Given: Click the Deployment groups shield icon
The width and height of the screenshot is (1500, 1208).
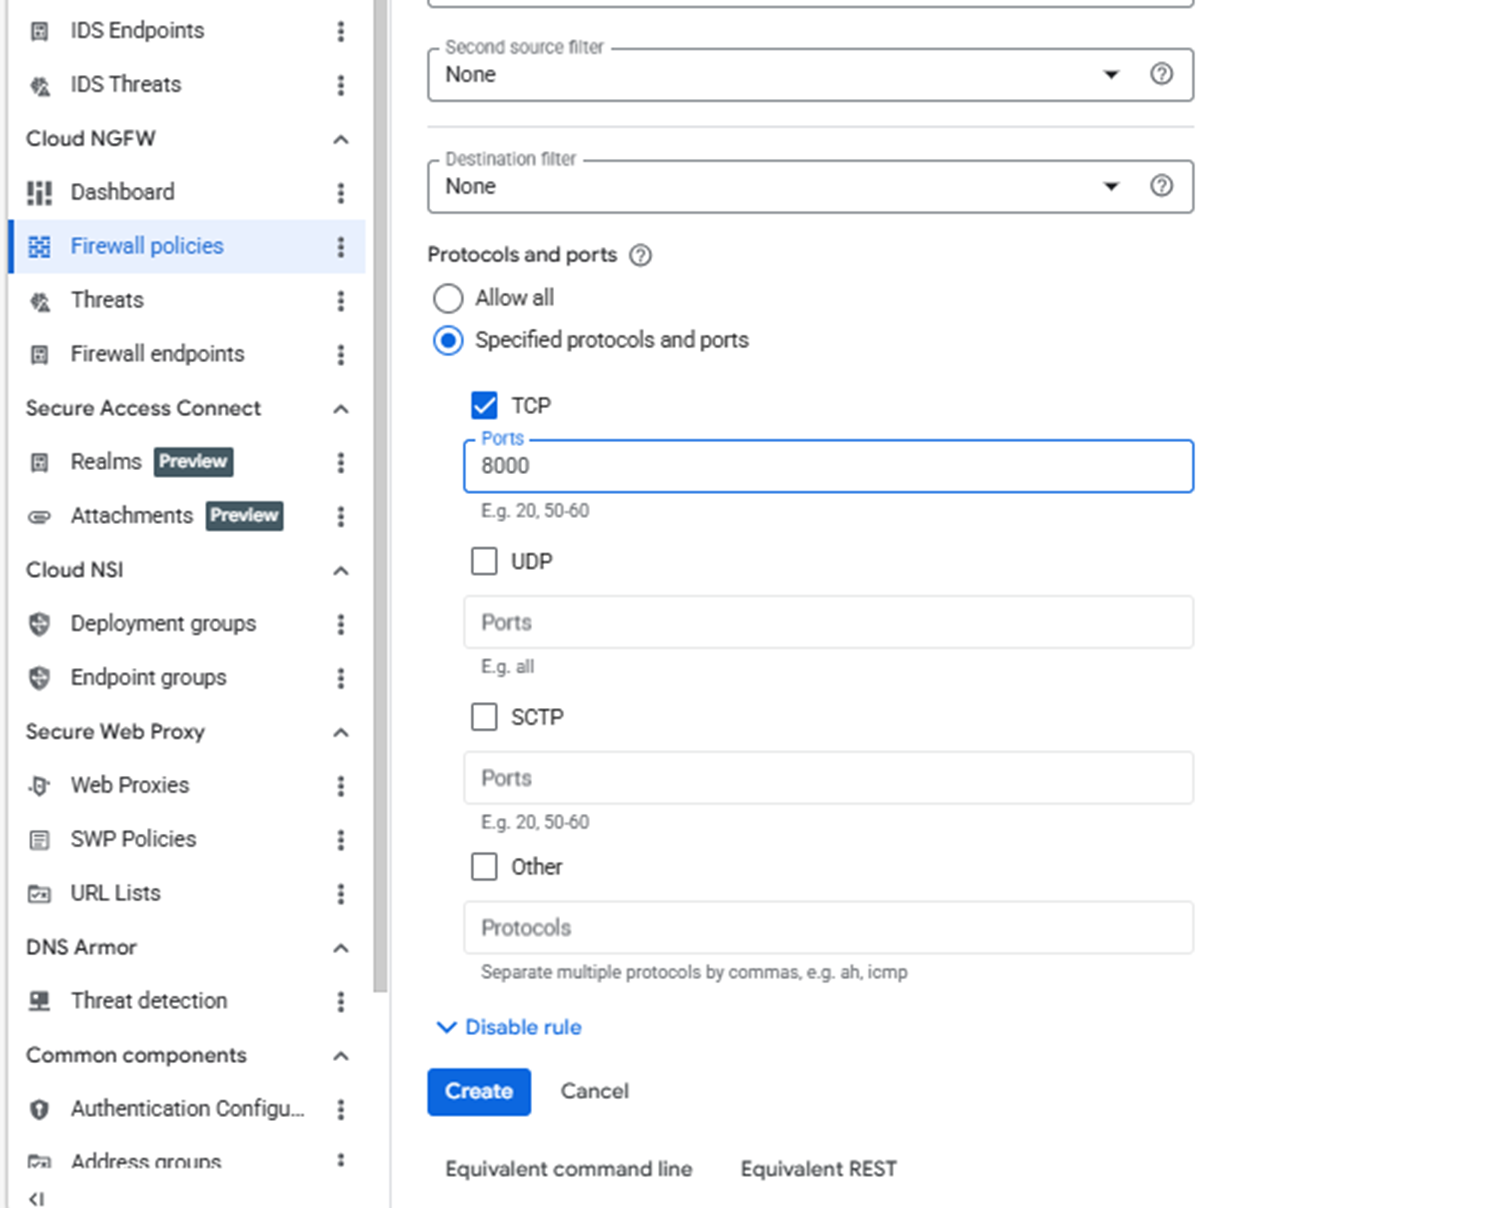Looking at the screenshot, I should point(39,624).
